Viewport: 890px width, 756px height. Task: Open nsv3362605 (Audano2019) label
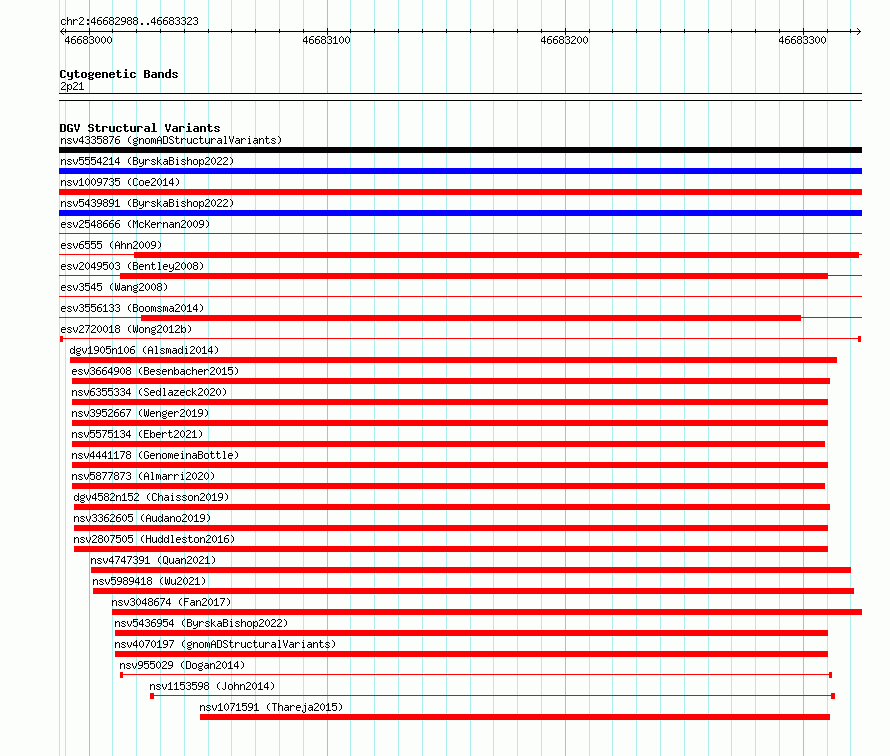(x=142, y=518)
